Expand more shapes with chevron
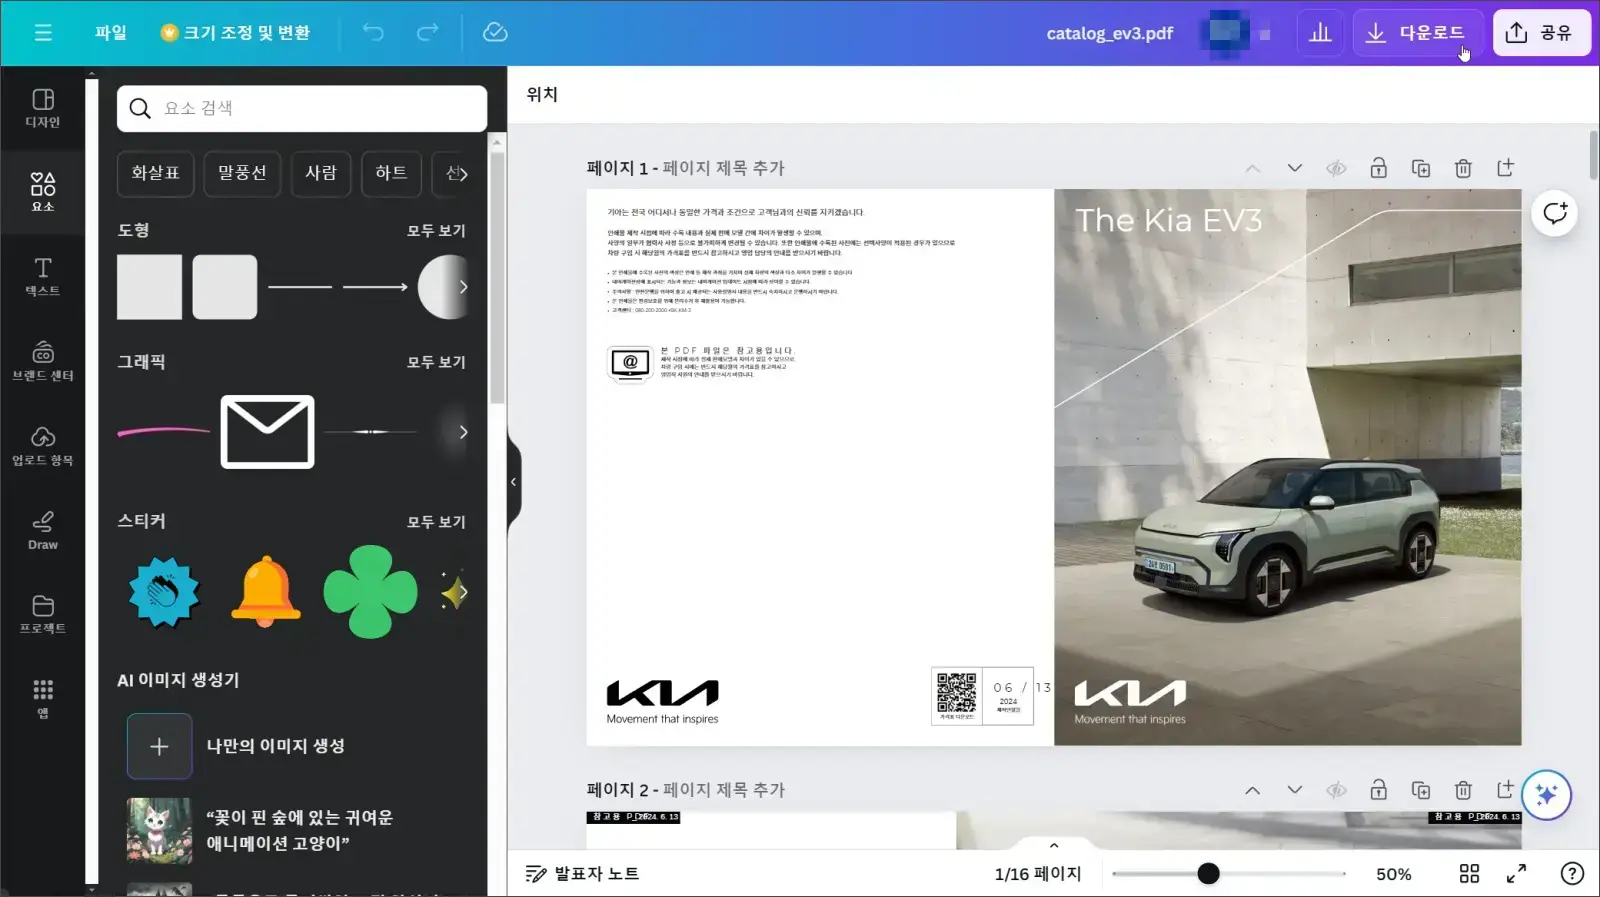This screenshot has width=1600, height=897. pos(463,287)
